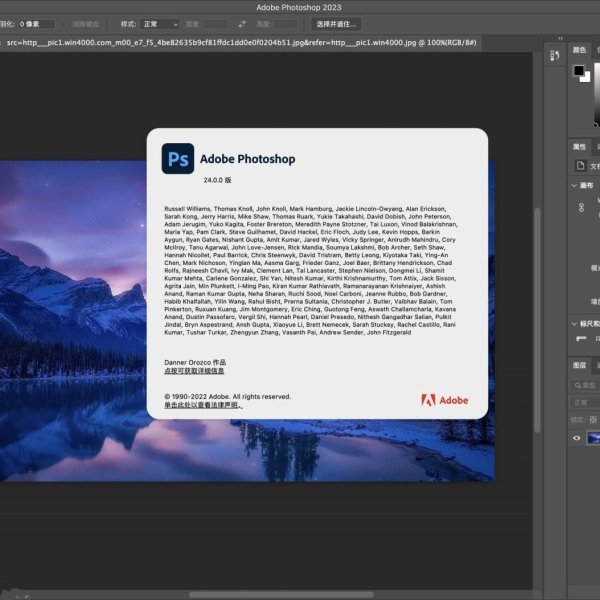Click the Adobe logo in About dialog
Image resolution: width=600 pixels, height=600 pixels.
point(445,400)
